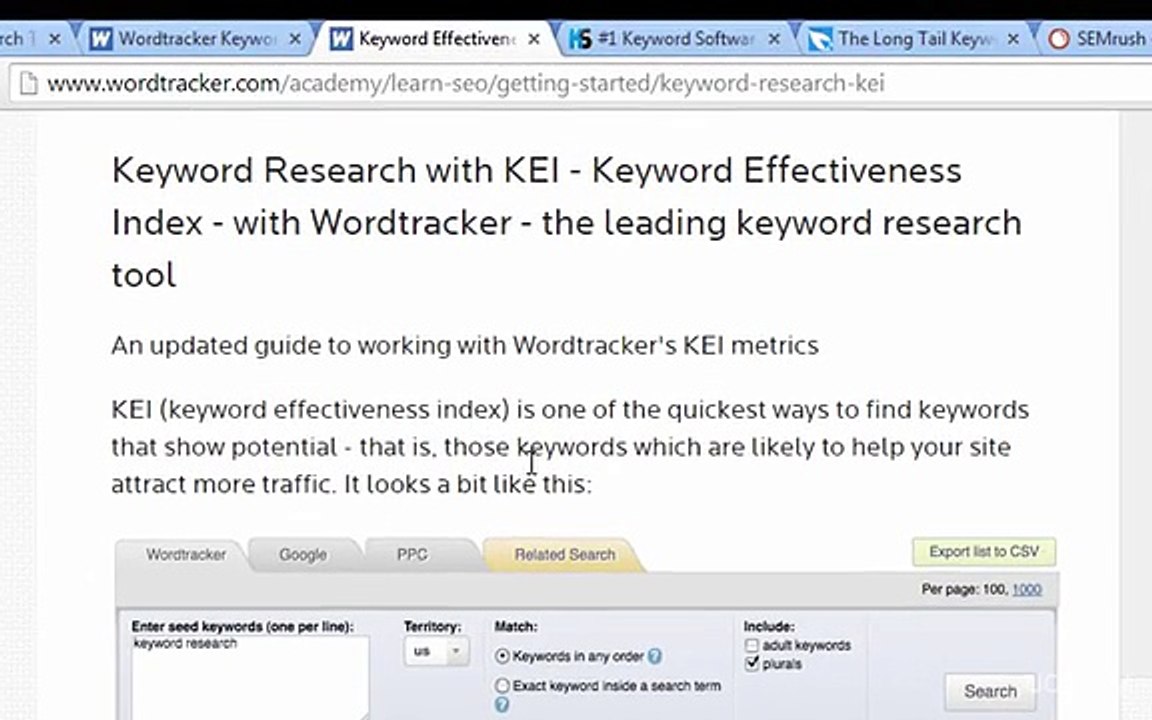The width and height of the screenshot is (1152, 720).
Task: Close the Keyword Effectiveness browser tab
Action: (534, 39)
